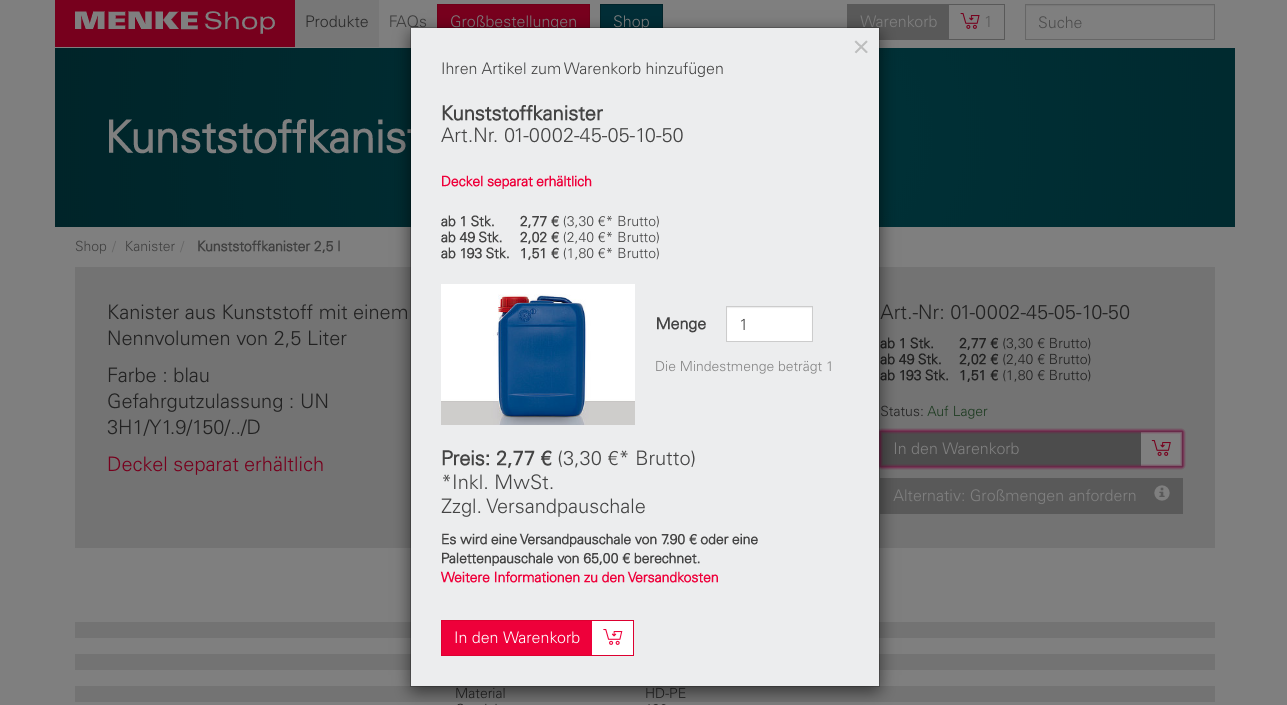
Task: Click the info icon next to Großmengen anfordern
Action: point(1161,494)
